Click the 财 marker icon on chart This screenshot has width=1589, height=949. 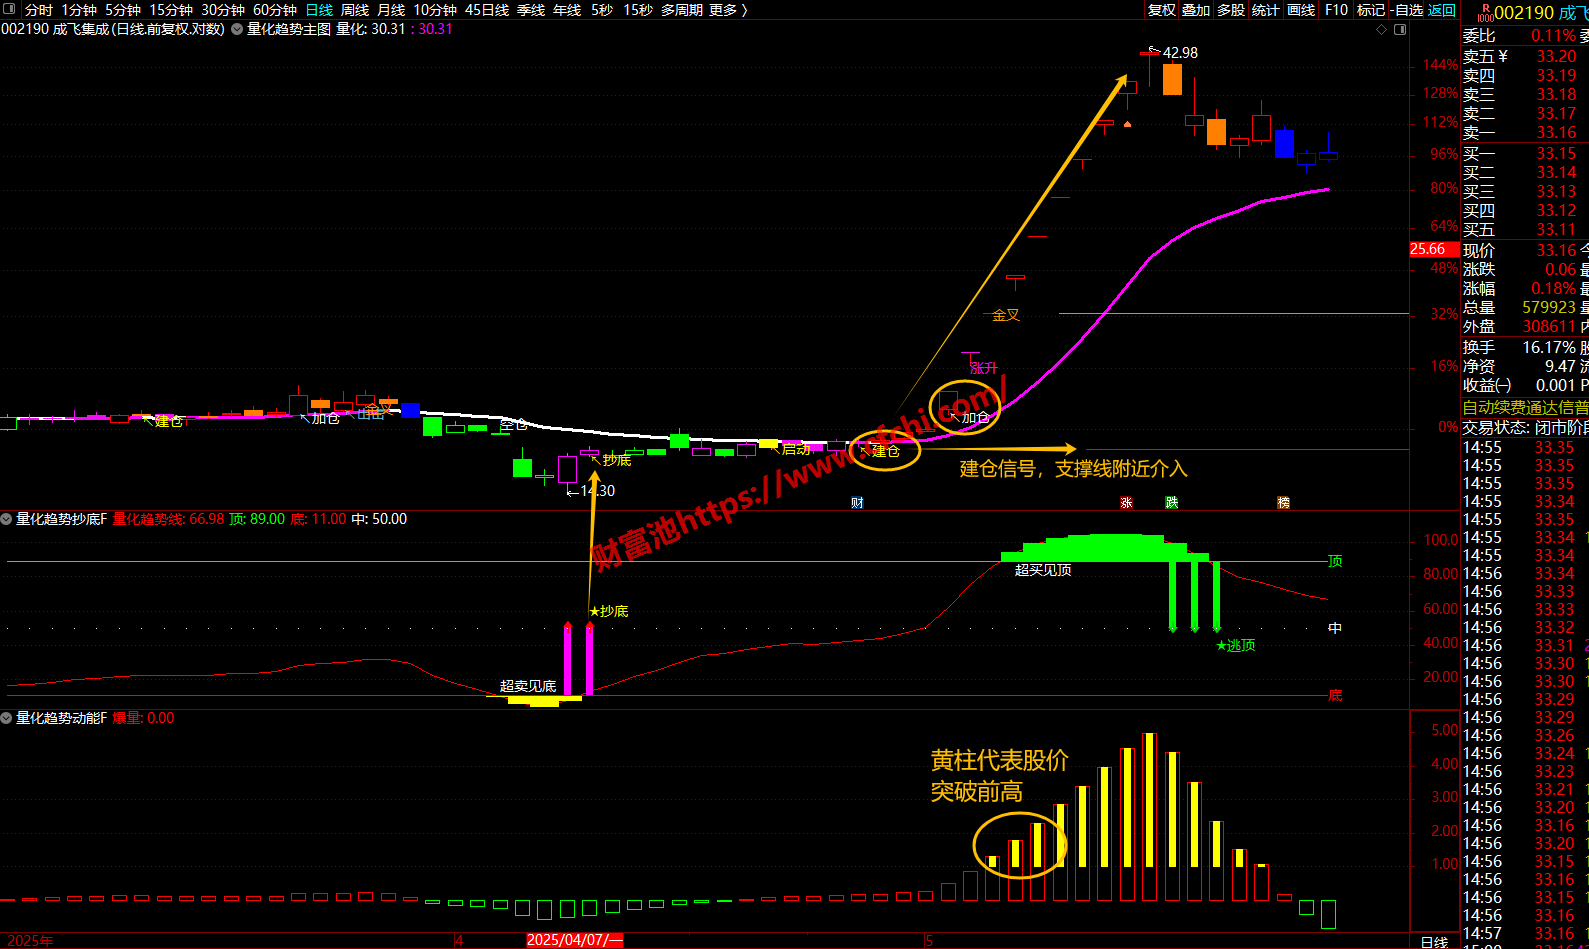(857, 503)
